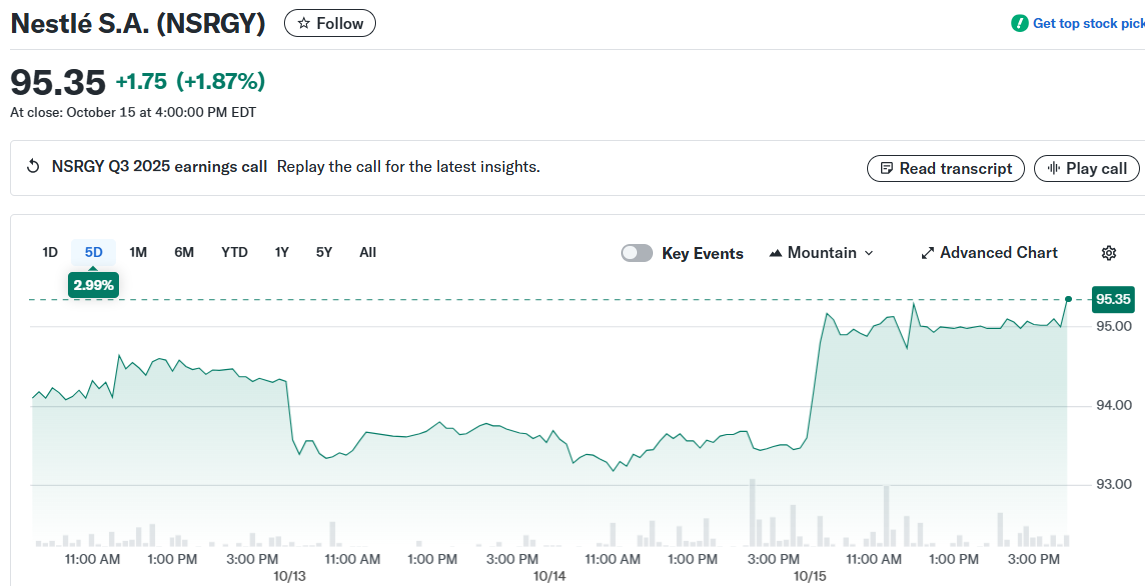Click the transcript icon in Read transcript
The height and width of the screenshot is (586, 1145).
click(x=886, y=169)
